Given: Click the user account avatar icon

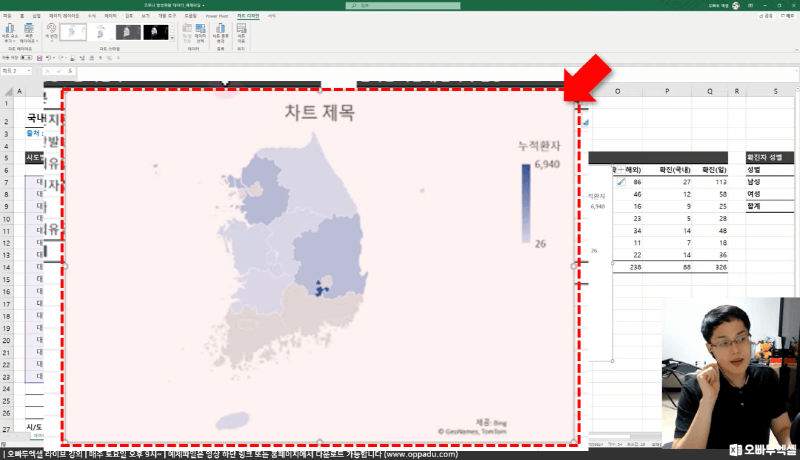Looking at the screenshot, I should 736,6.
